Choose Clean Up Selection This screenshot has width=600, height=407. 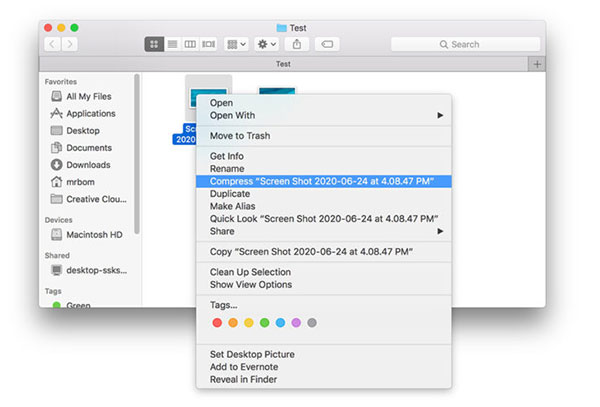324,272
